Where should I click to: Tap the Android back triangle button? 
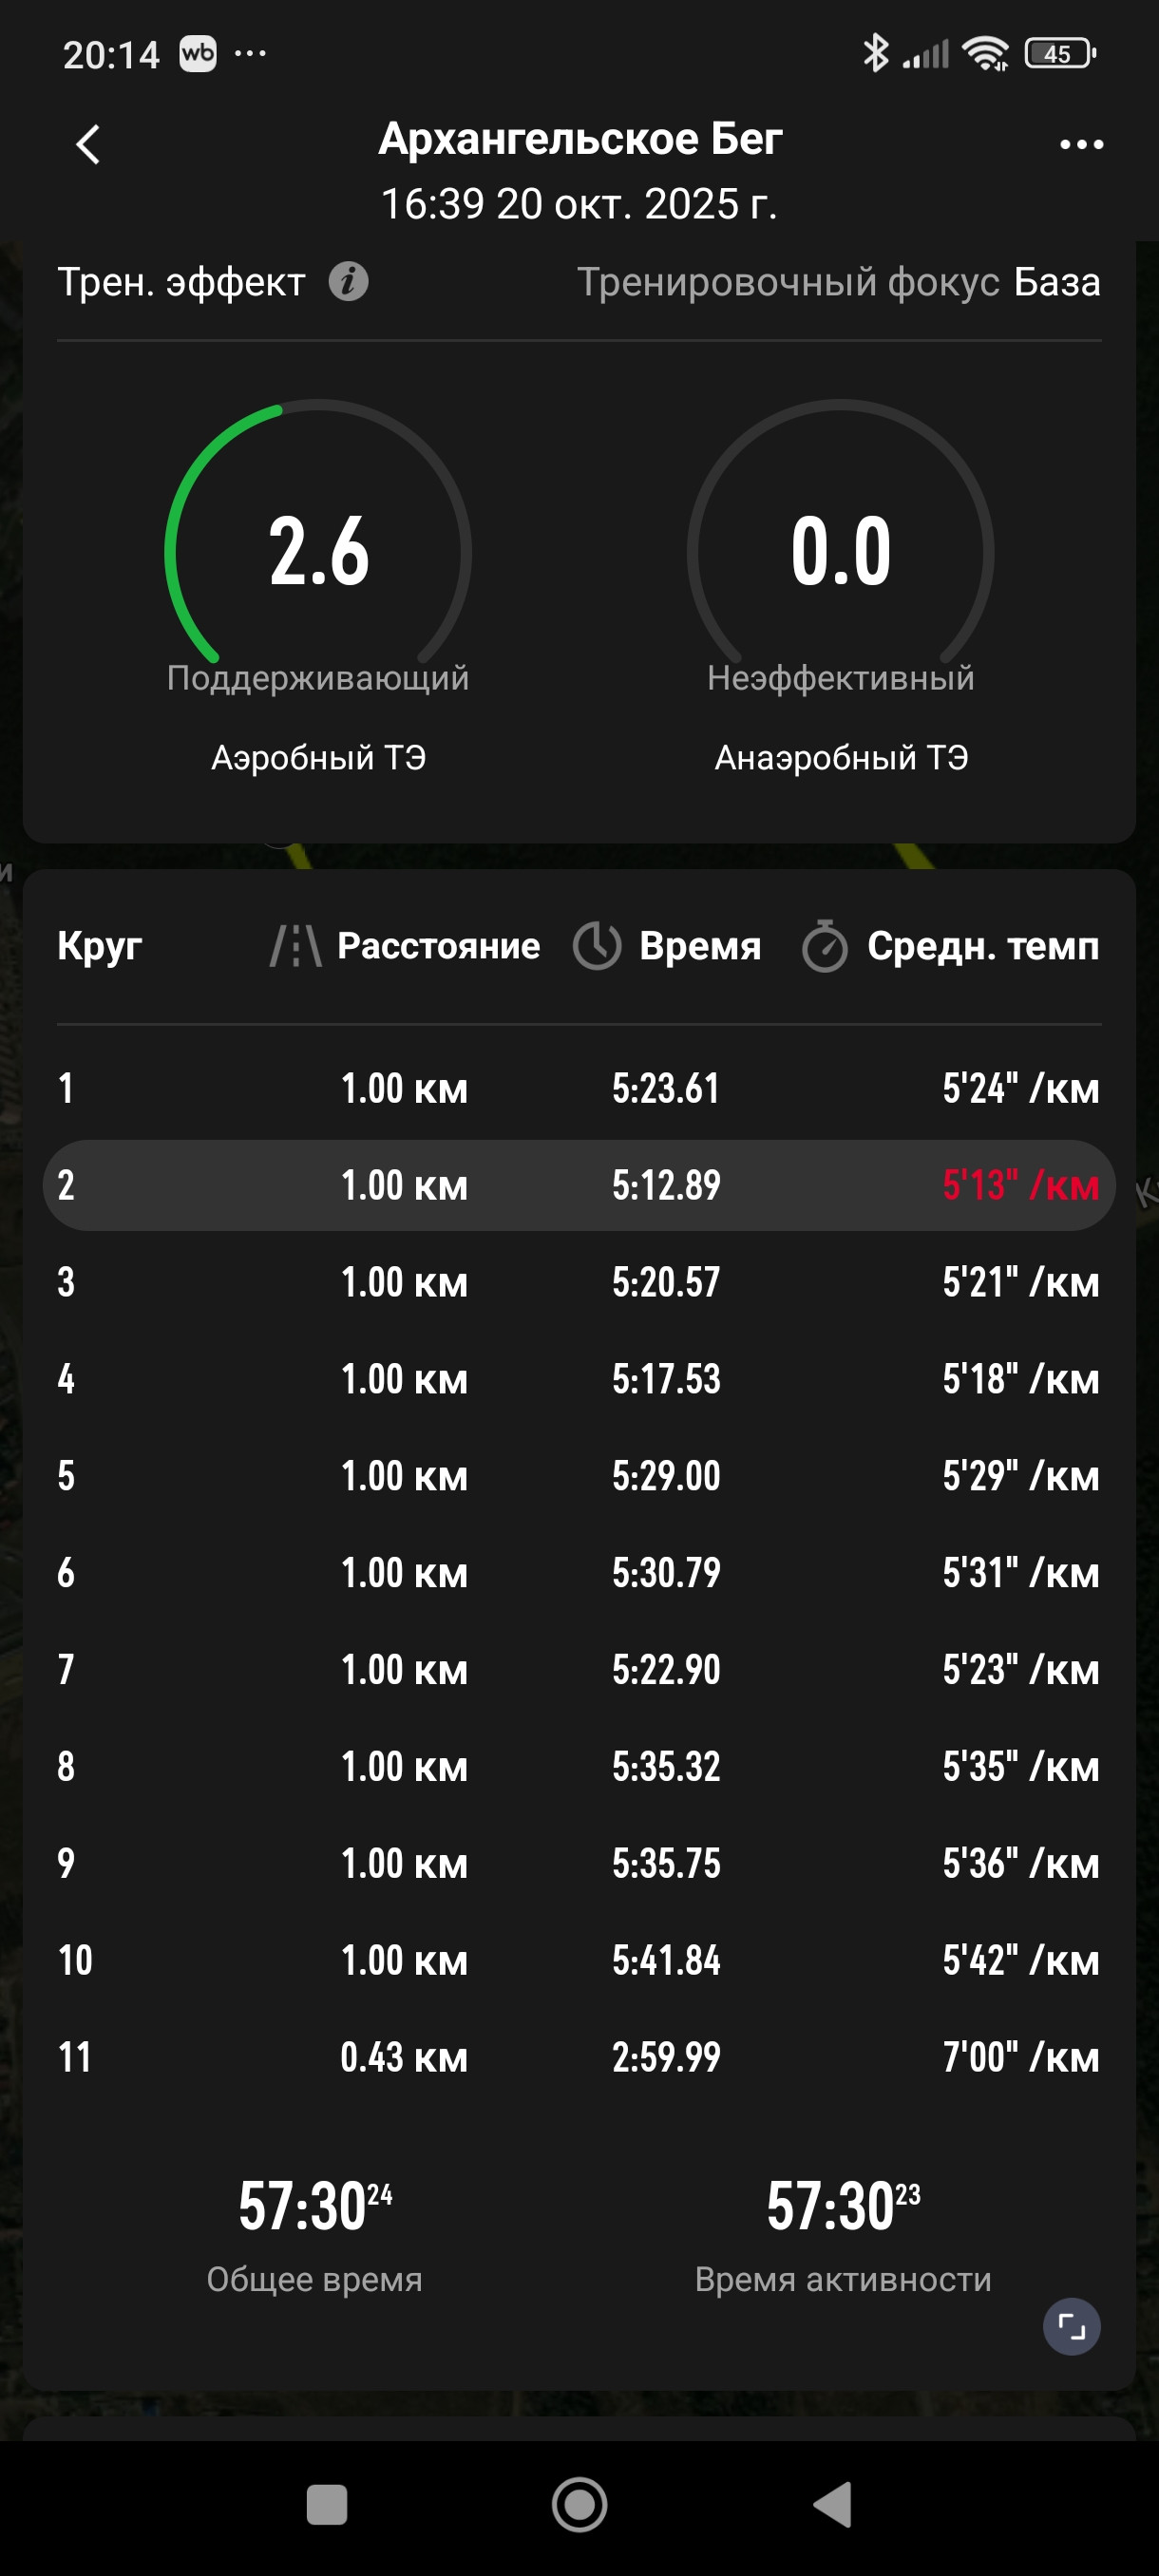click(x=832, y=2505)
